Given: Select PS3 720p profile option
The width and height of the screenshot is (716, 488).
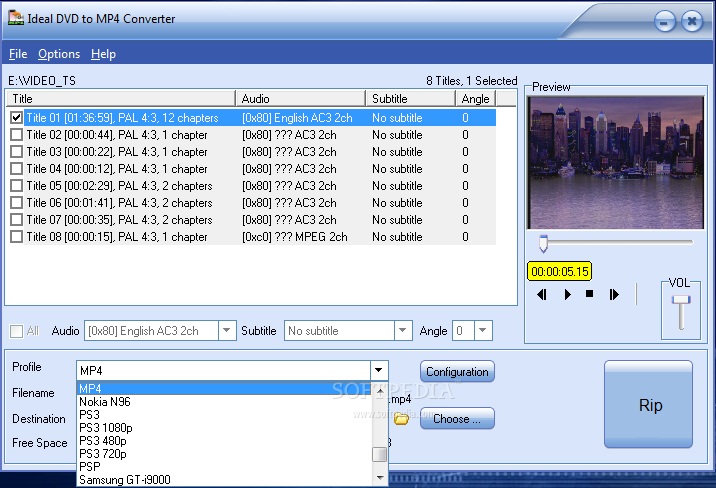Looking at the screenshot, I should 224,454.
